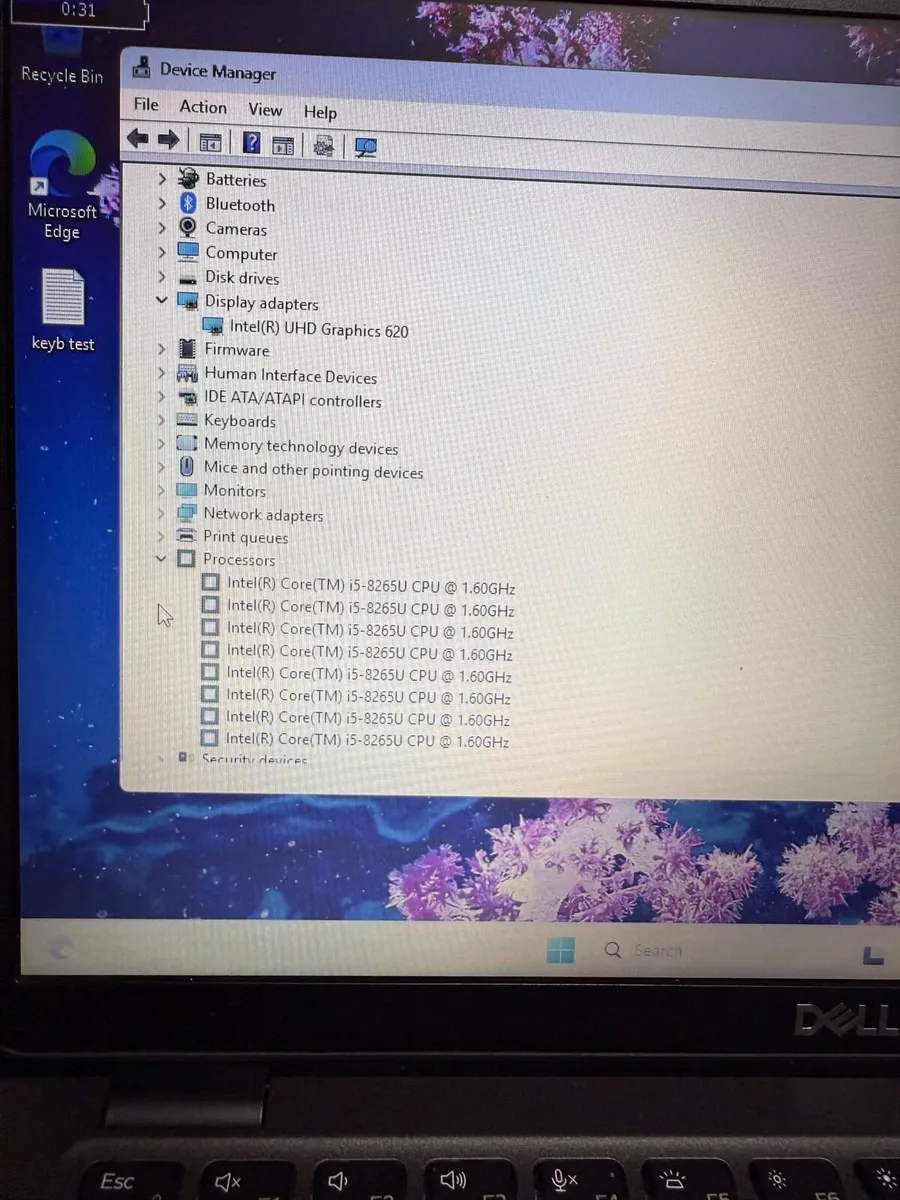Select the Intel UHD Graphics 620 device icon

point(212,326)
